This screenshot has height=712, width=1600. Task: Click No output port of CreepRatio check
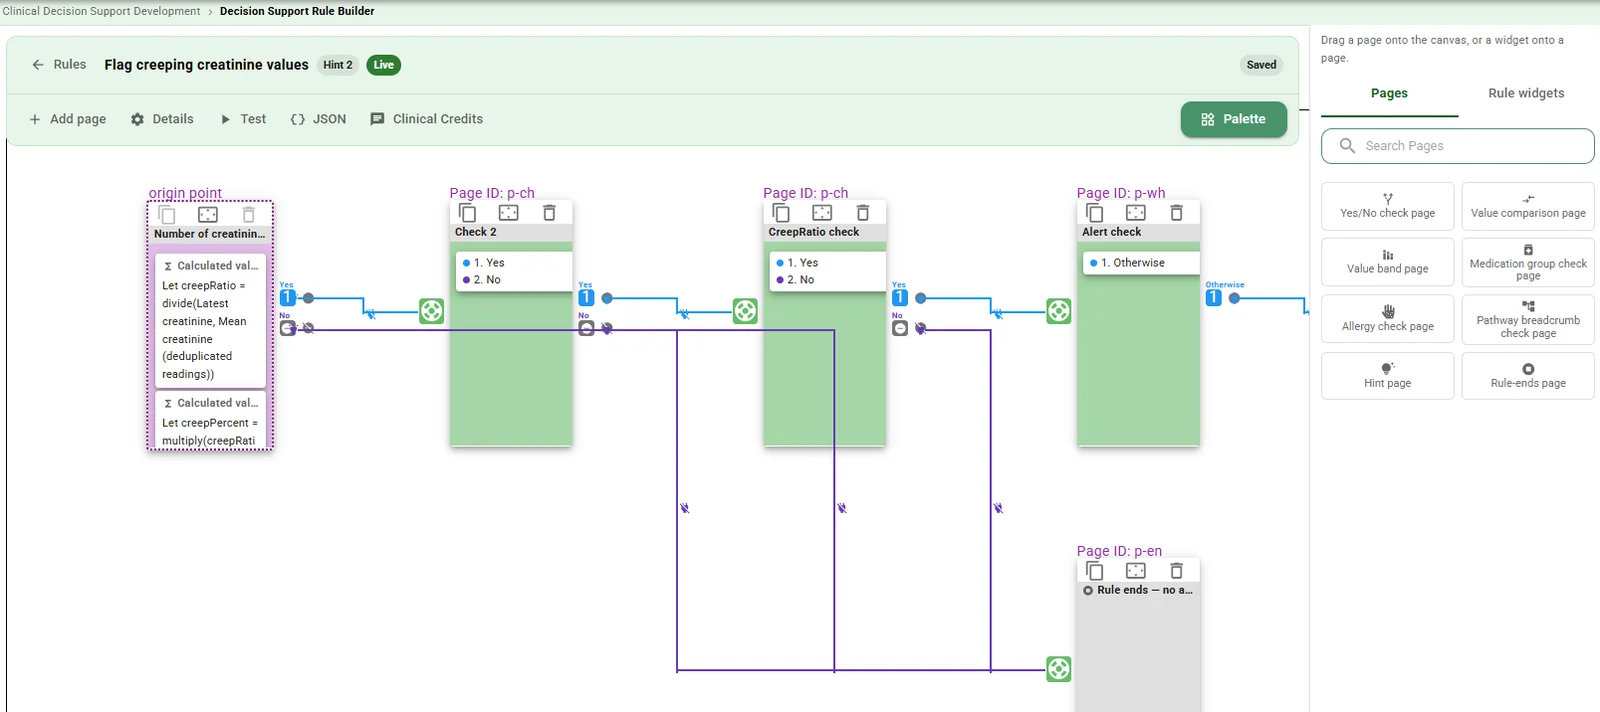(x=900, y=328)
